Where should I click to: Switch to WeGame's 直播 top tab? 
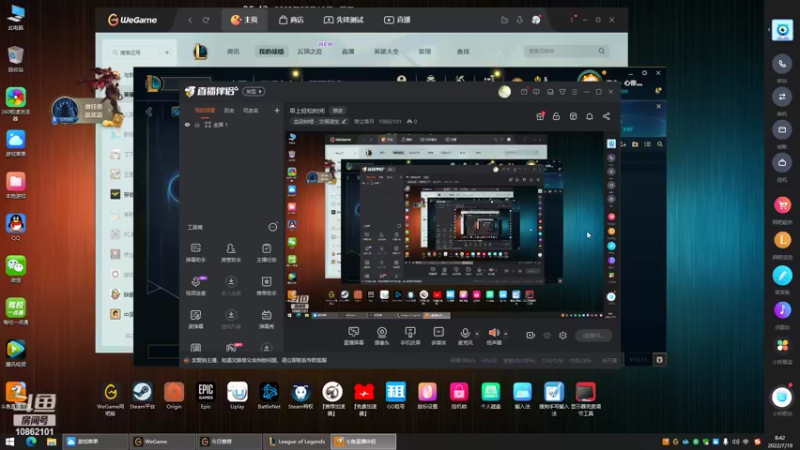[397, 20]
